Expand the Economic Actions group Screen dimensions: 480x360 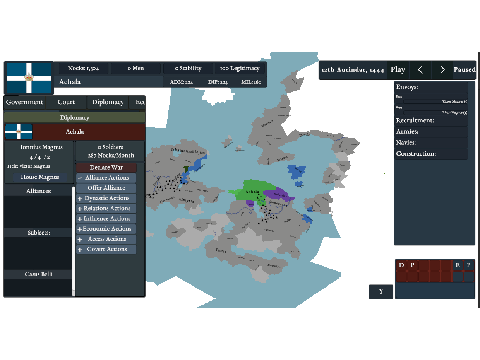(x=106, y=229)
